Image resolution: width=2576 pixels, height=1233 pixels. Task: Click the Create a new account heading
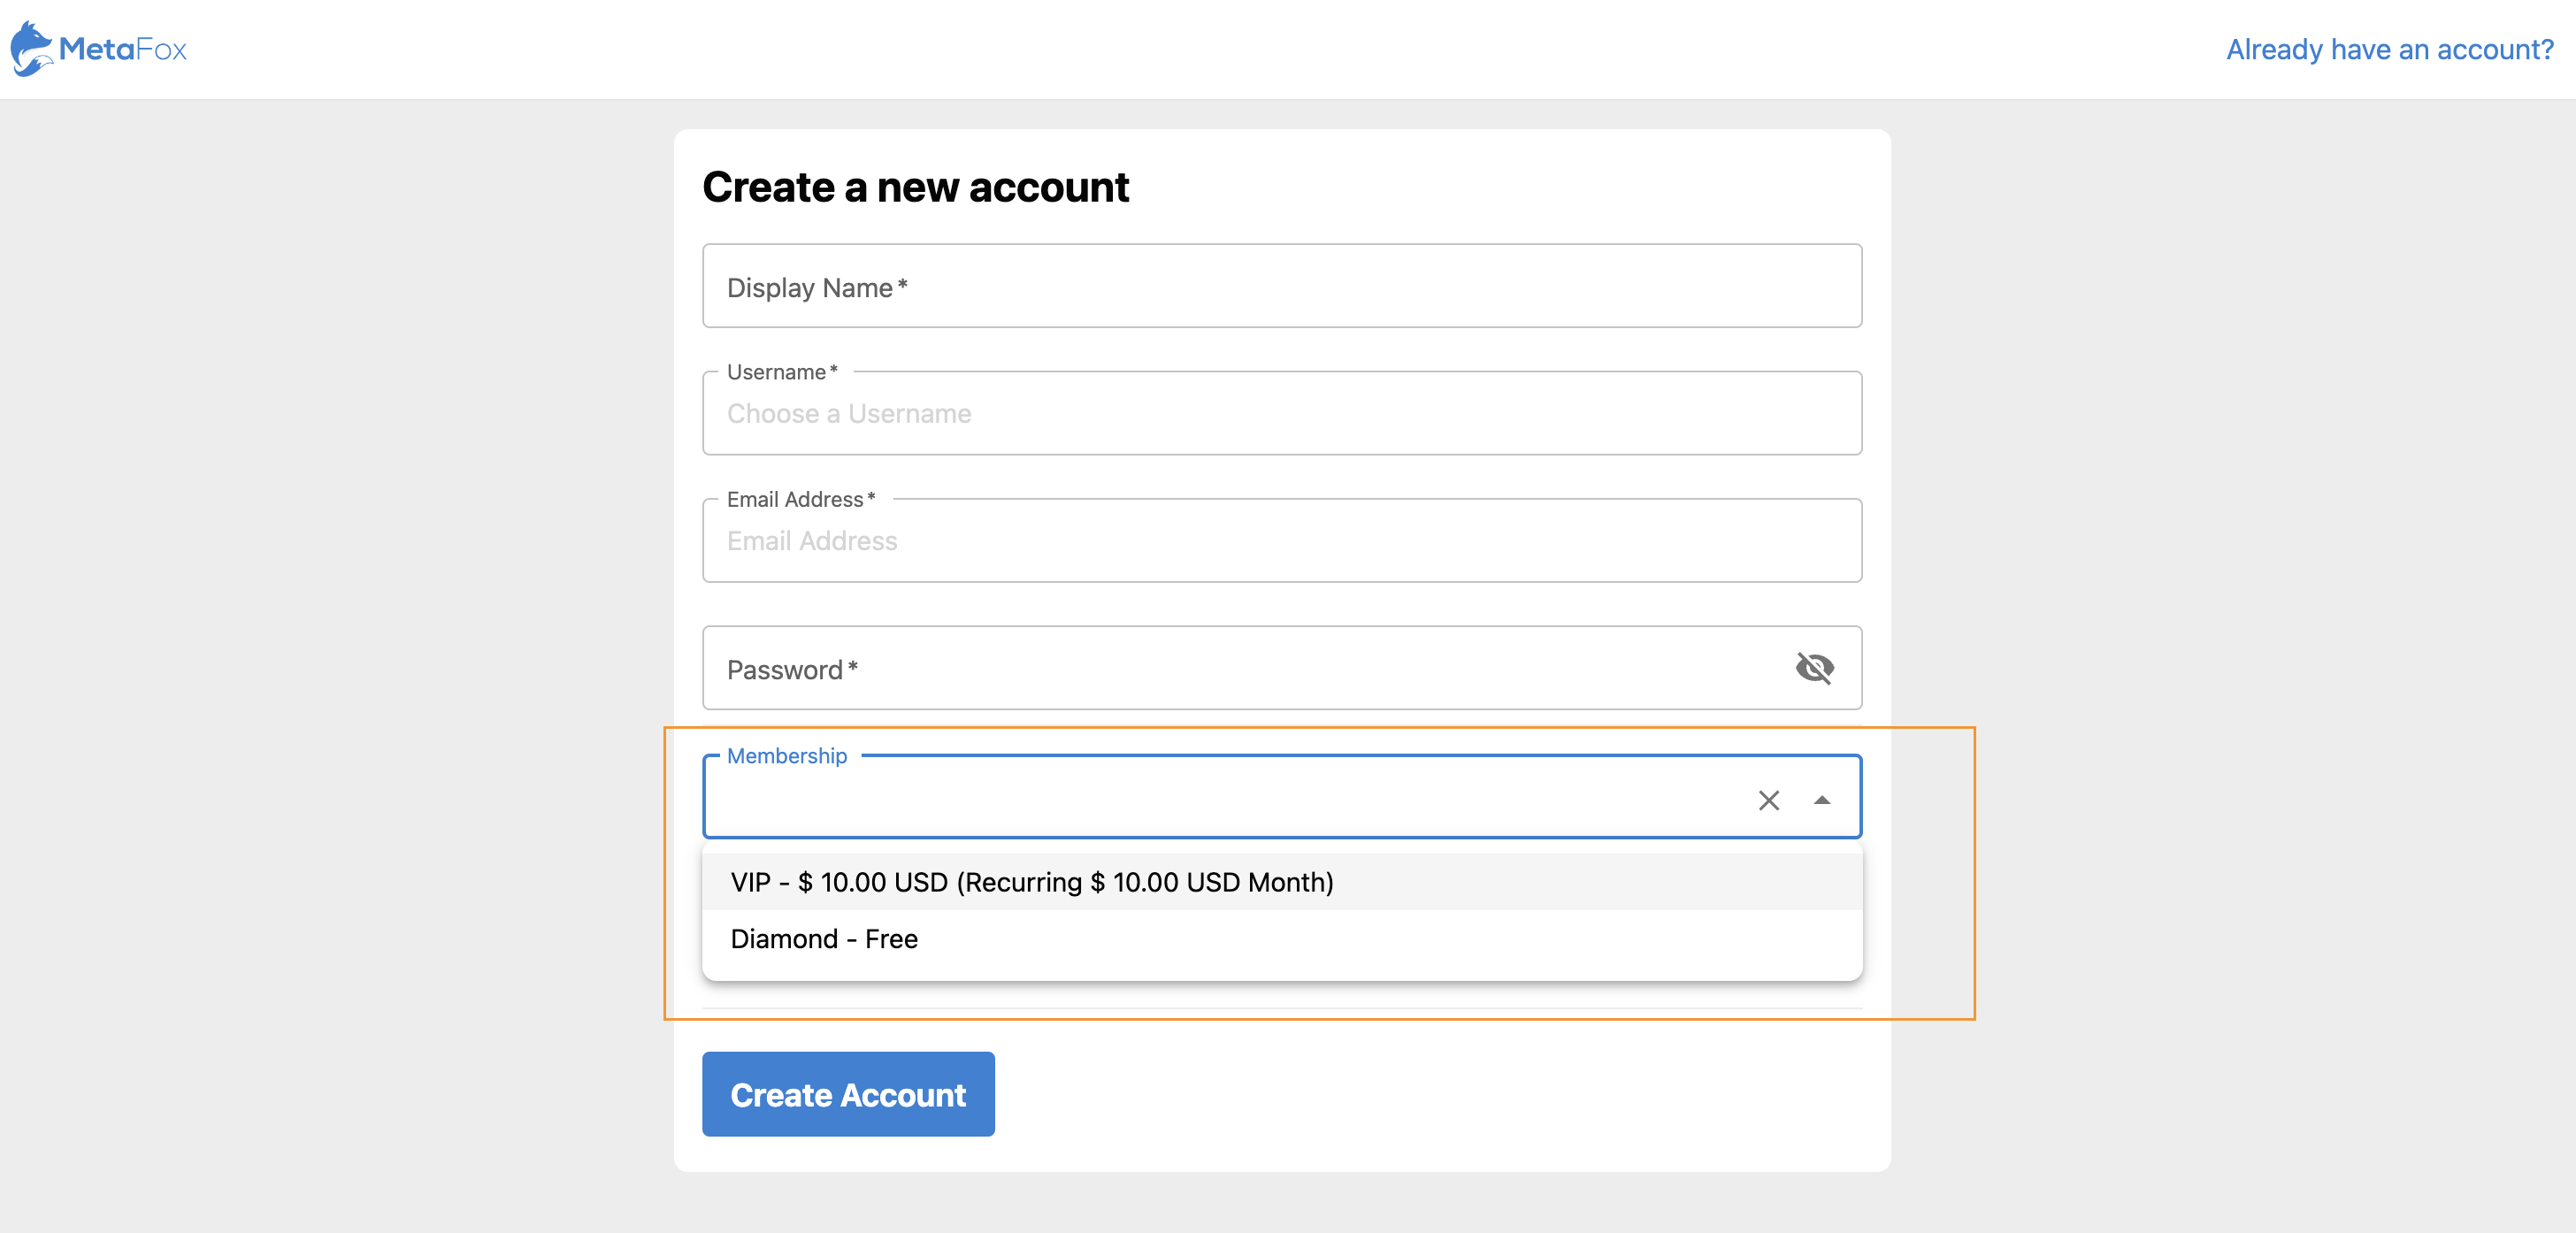tap(915, 188)
